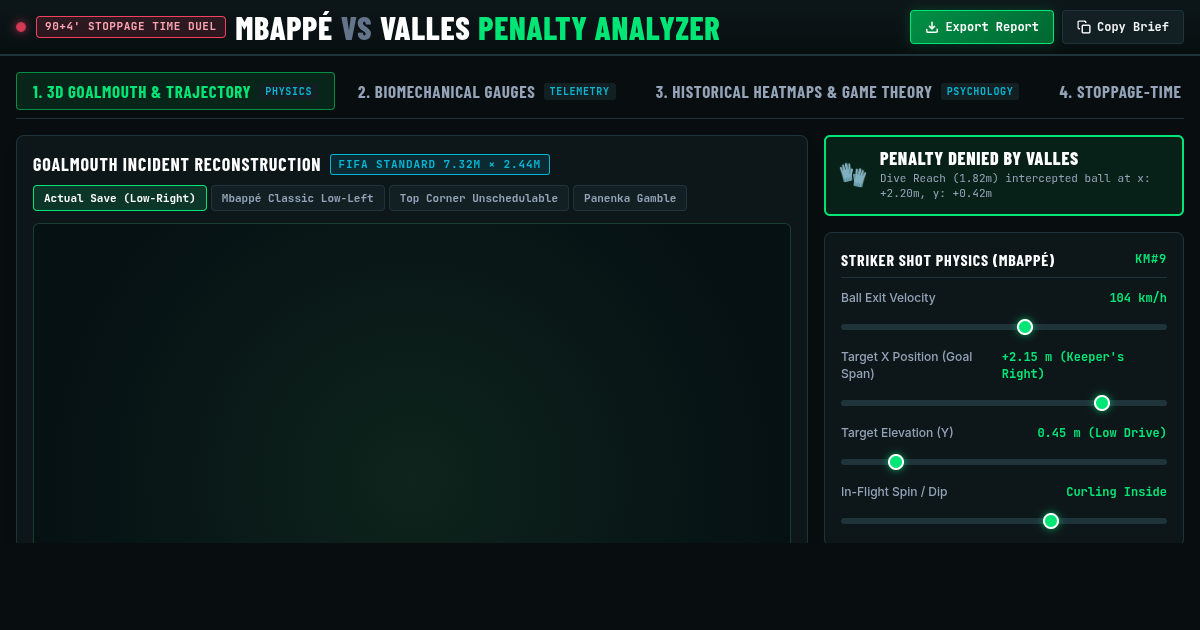The width and height of the screenshot is (1200, 630).
Task: Click the 104 km/h velocity value
Action: tap(1138, 298)
